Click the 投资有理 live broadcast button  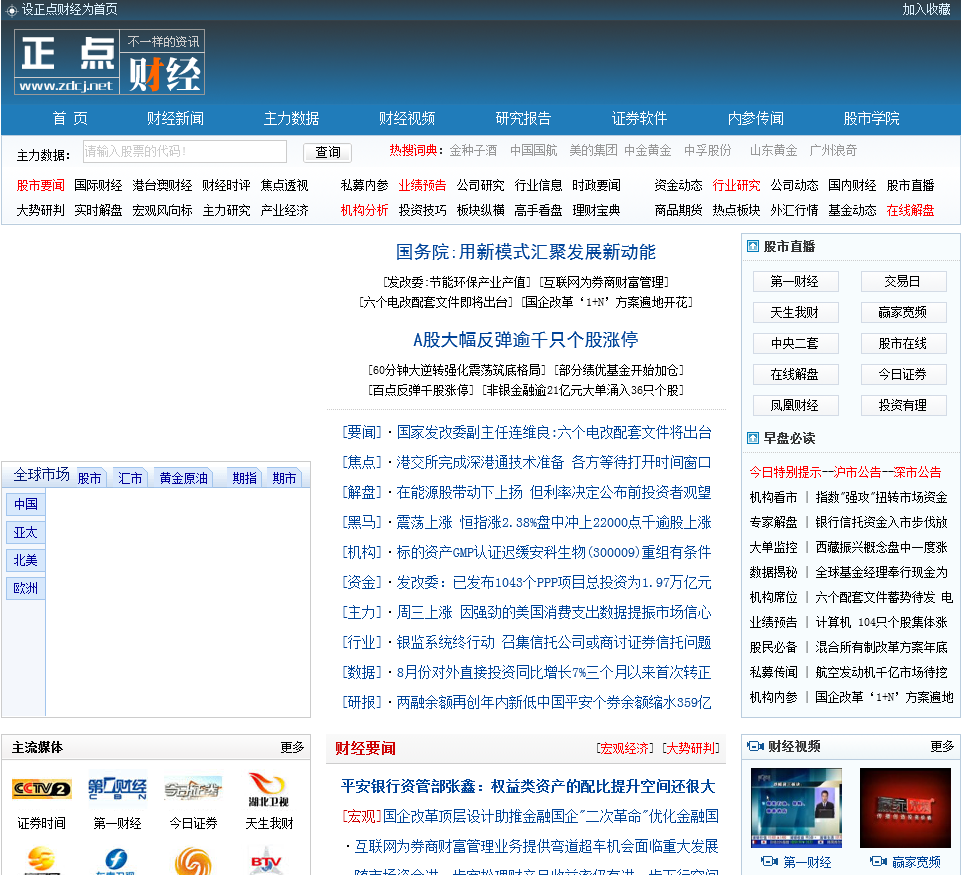point(904,405)
